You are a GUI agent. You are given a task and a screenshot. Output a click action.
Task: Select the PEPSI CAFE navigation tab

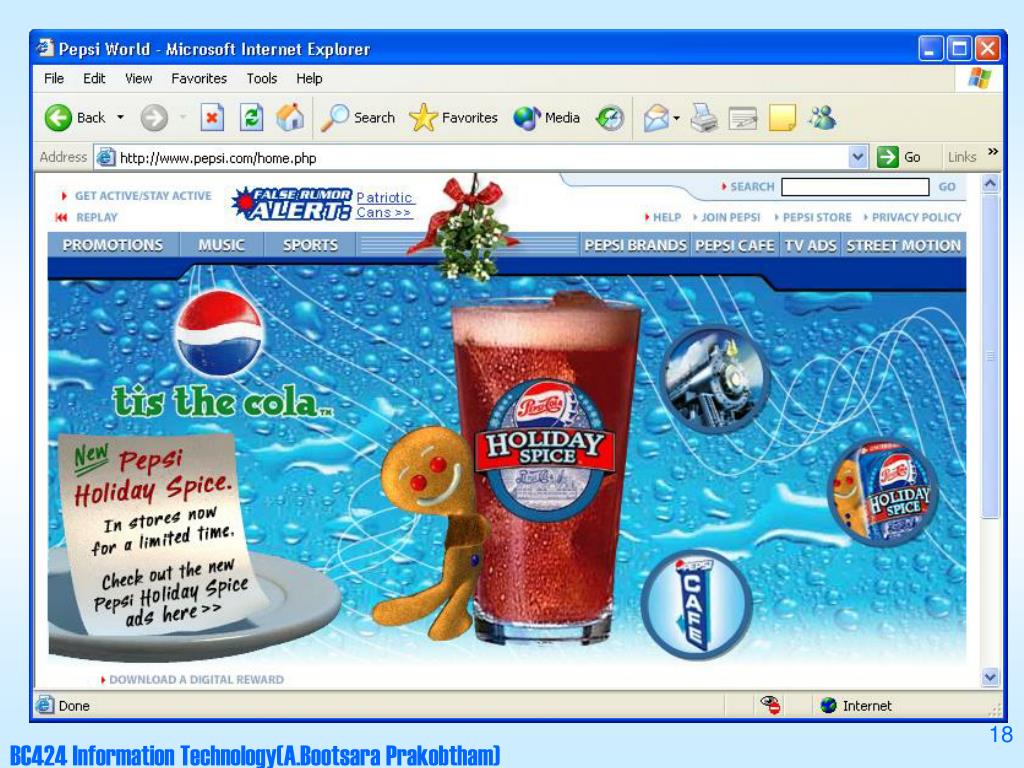(735, 245)
